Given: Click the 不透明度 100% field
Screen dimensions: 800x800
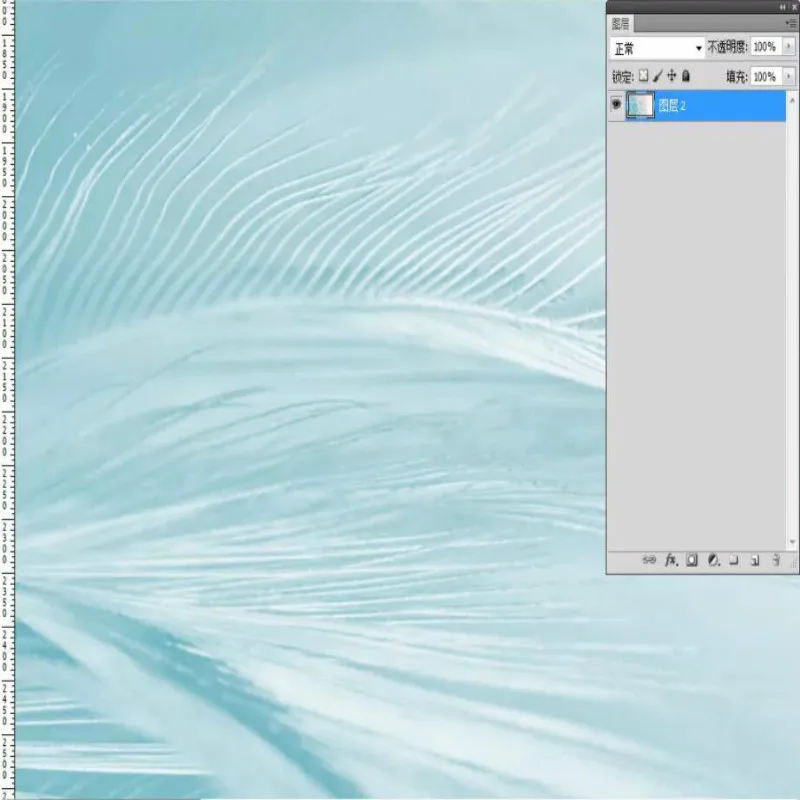Looking at the screenshot, I should pyautogui.click(x=766, y=47).
